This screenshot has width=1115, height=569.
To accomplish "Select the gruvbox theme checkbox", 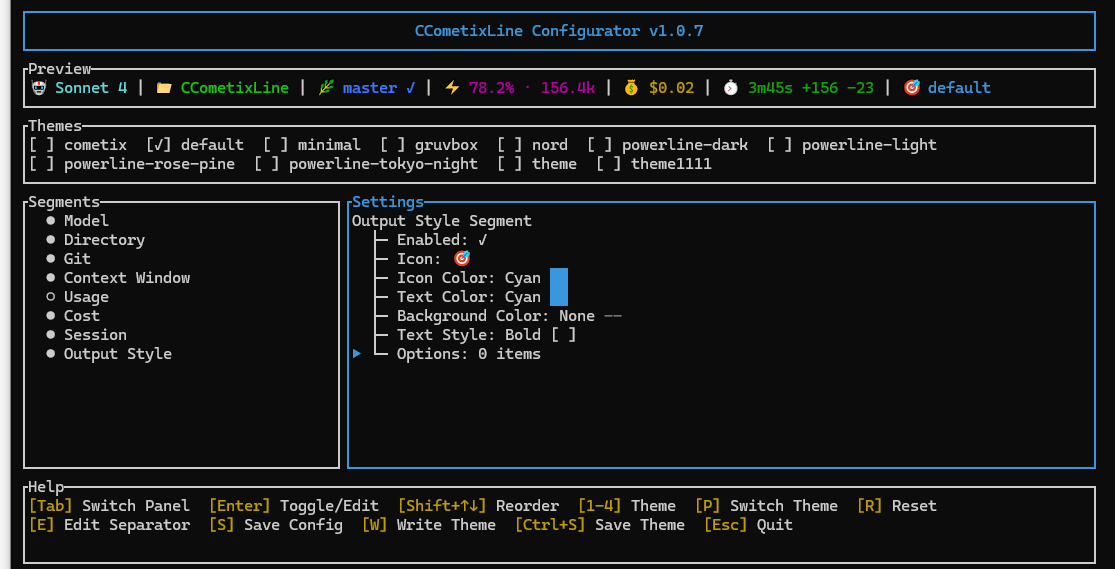I will pyautogui.click(x=393, y=145).
